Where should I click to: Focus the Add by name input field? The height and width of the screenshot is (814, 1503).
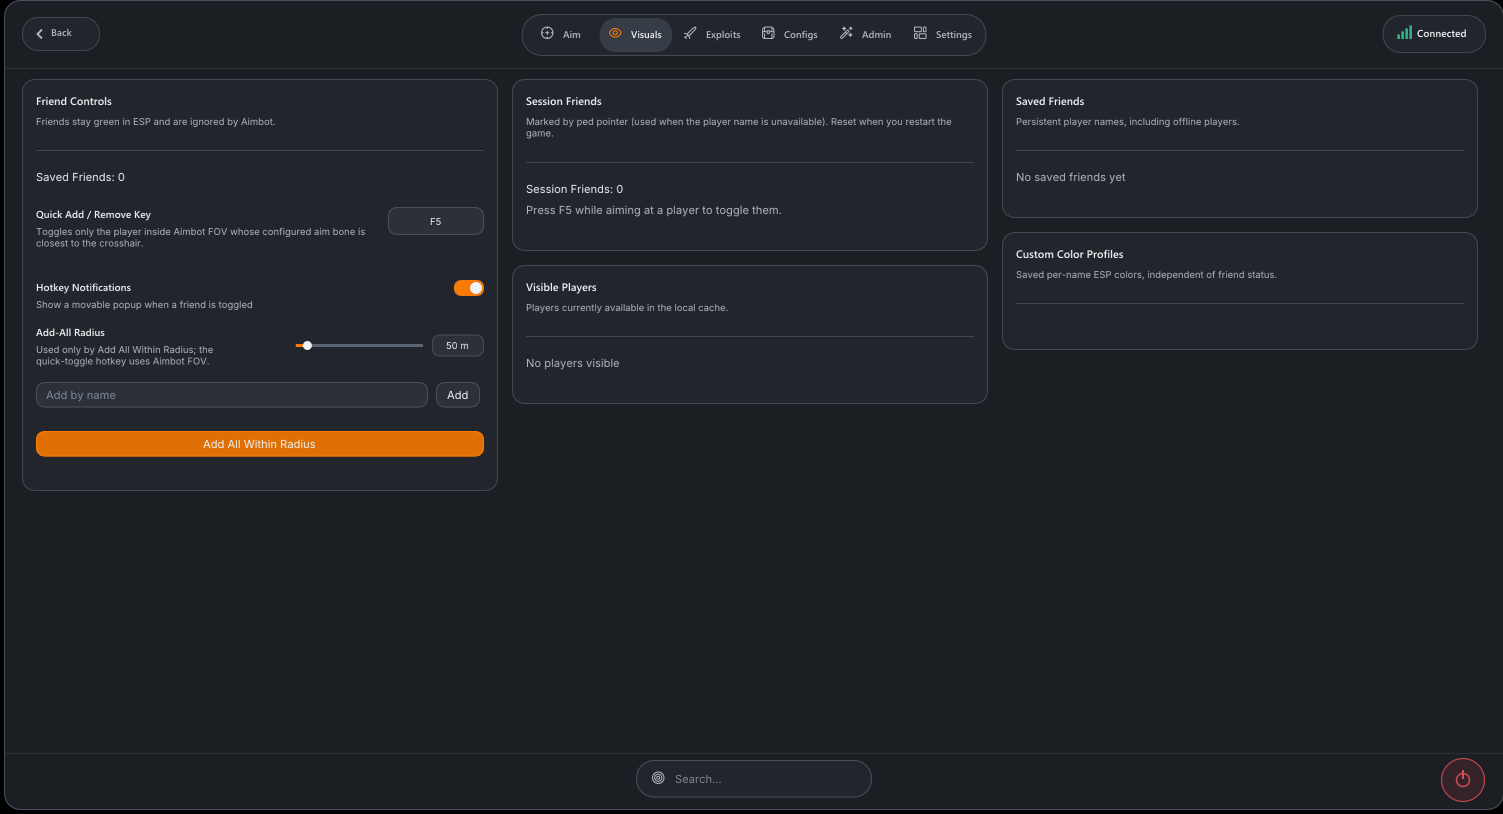pos(232,395)
